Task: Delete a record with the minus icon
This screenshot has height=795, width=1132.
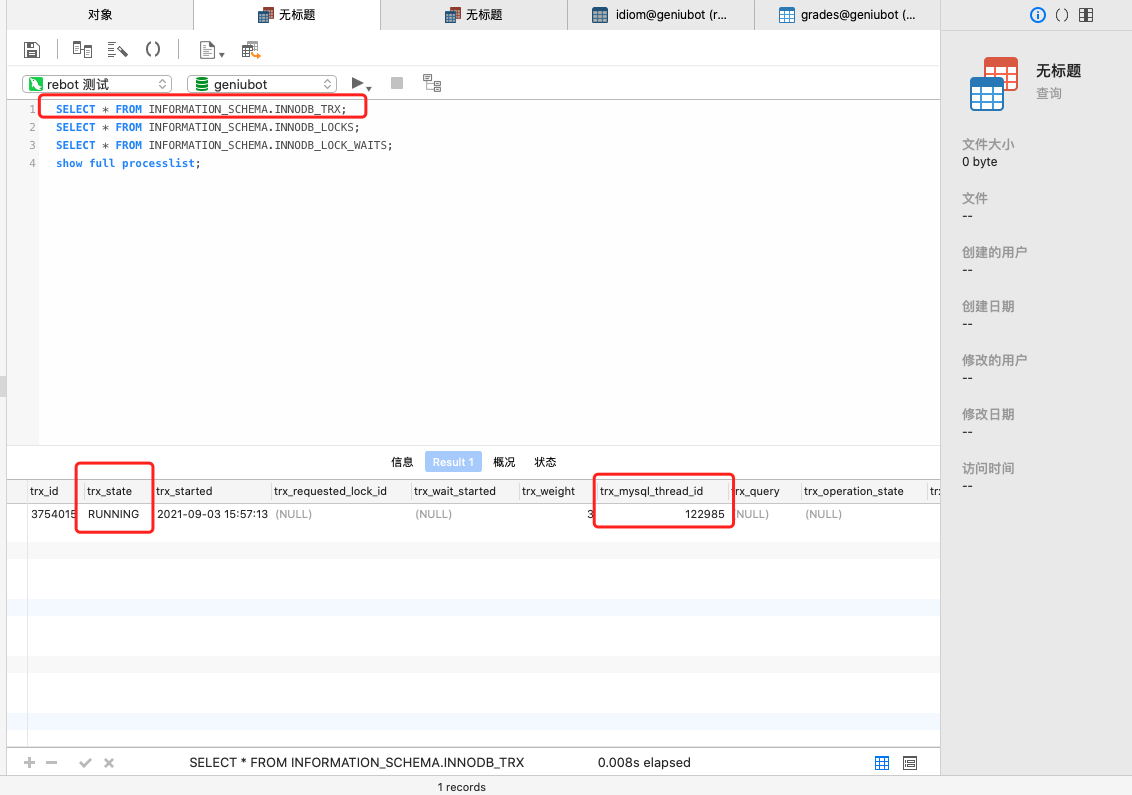Action: pos(51,763)
